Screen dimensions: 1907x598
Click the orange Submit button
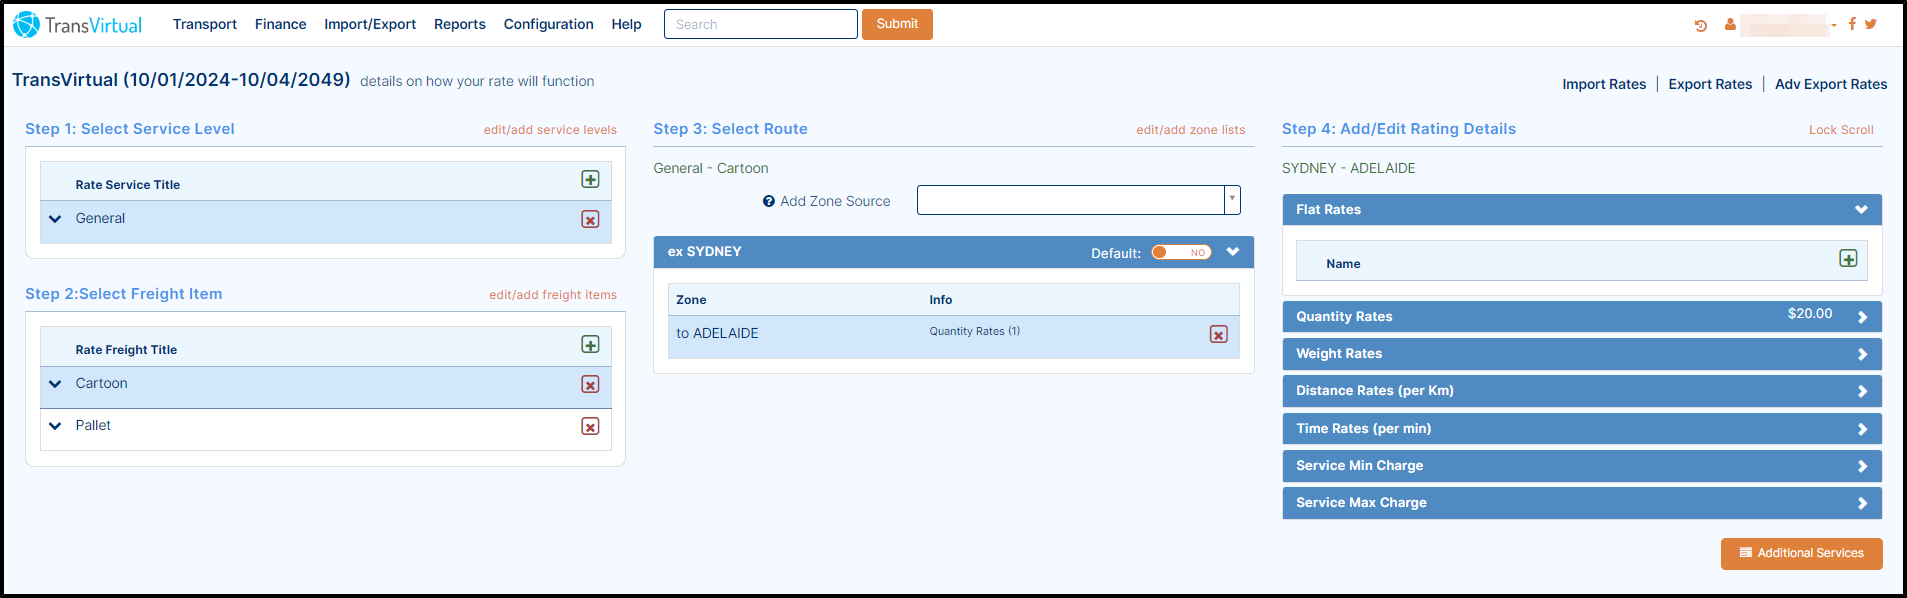click(x=897, y=24)
